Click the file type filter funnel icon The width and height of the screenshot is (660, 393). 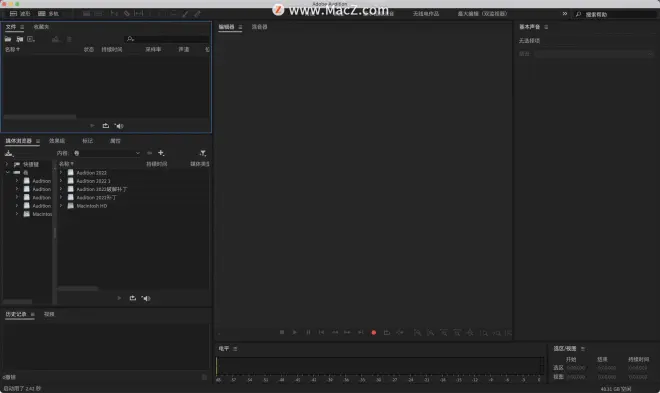(x=202, y=153)
